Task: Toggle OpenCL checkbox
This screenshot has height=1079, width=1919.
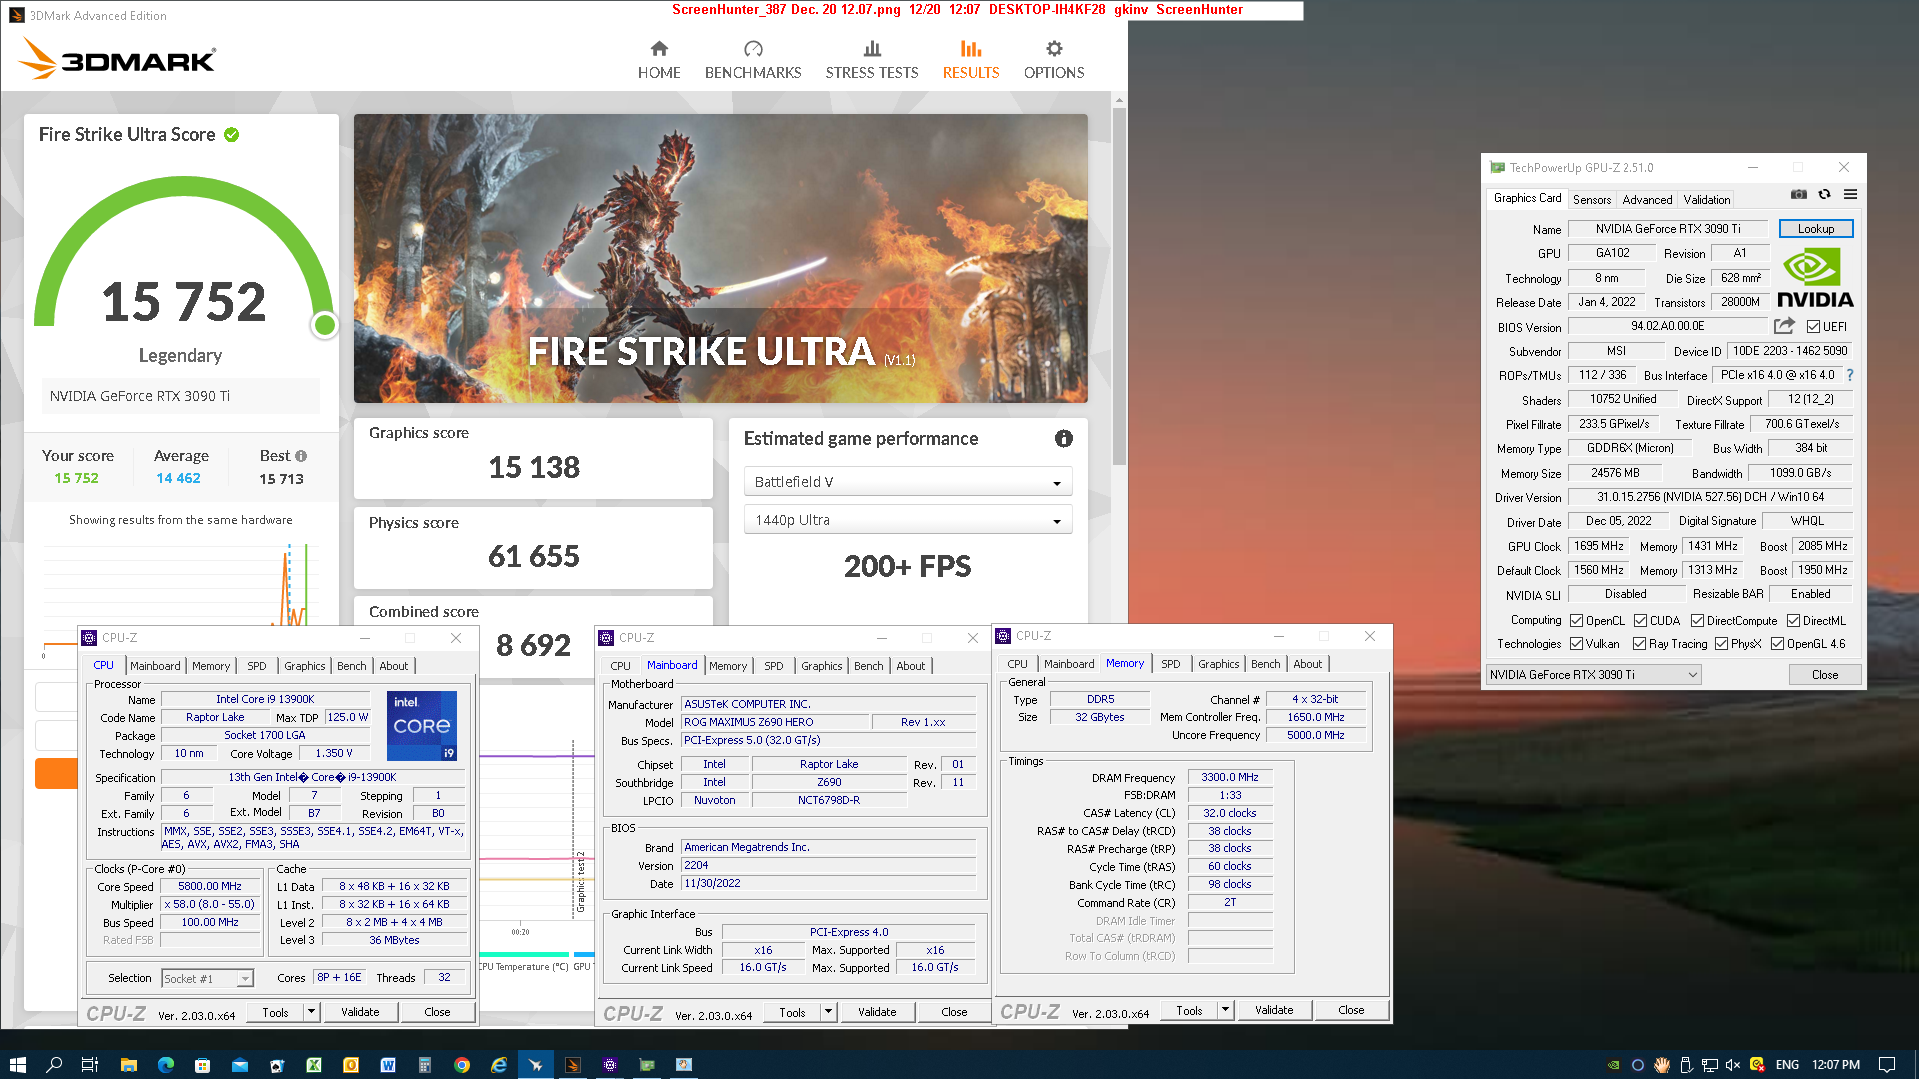Action: coord(1576,621)
